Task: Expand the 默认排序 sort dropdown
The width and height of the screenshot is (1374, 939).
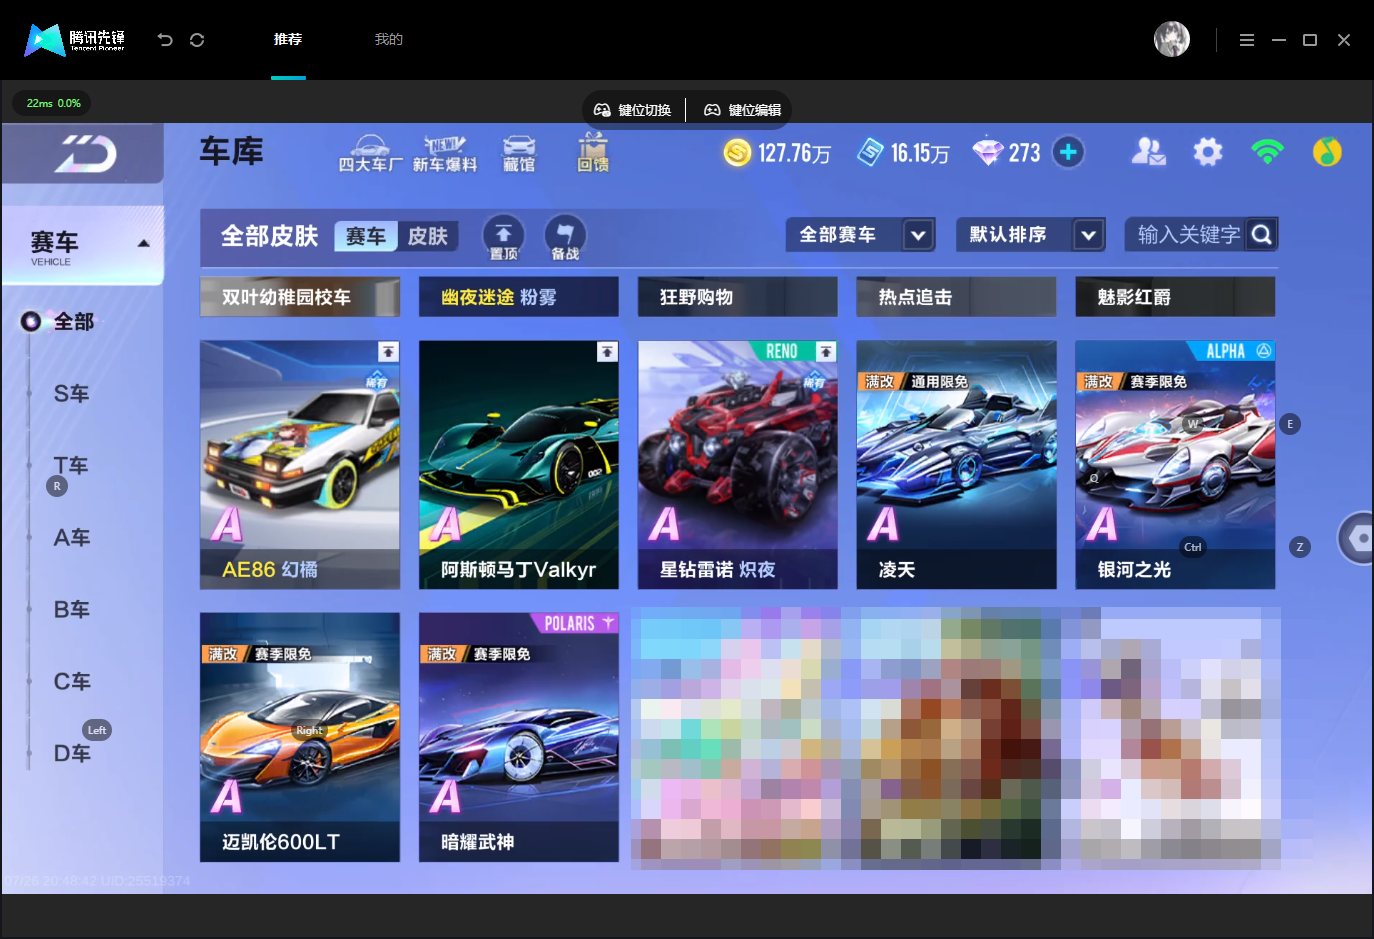Action: coord(1031,235)
